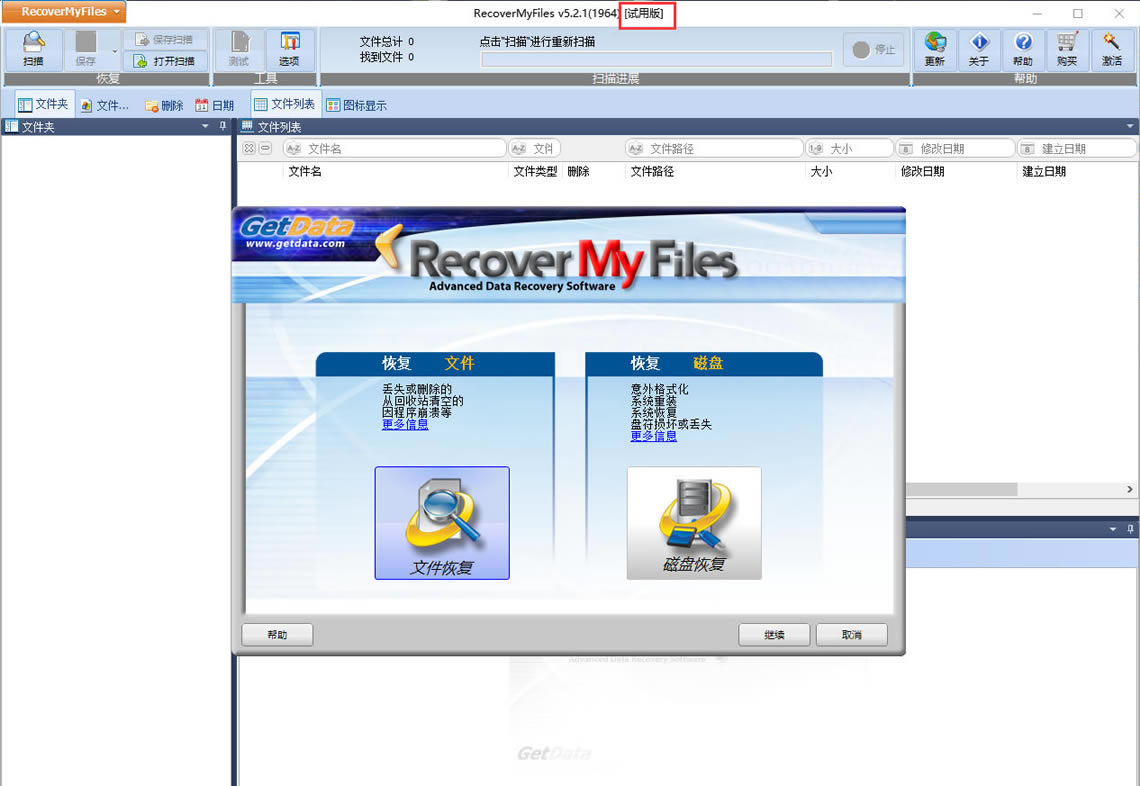1140x786 pixels.
Task: Click the collapse filter minus icon
Action: pyautogui.click(x=266, y=148)
